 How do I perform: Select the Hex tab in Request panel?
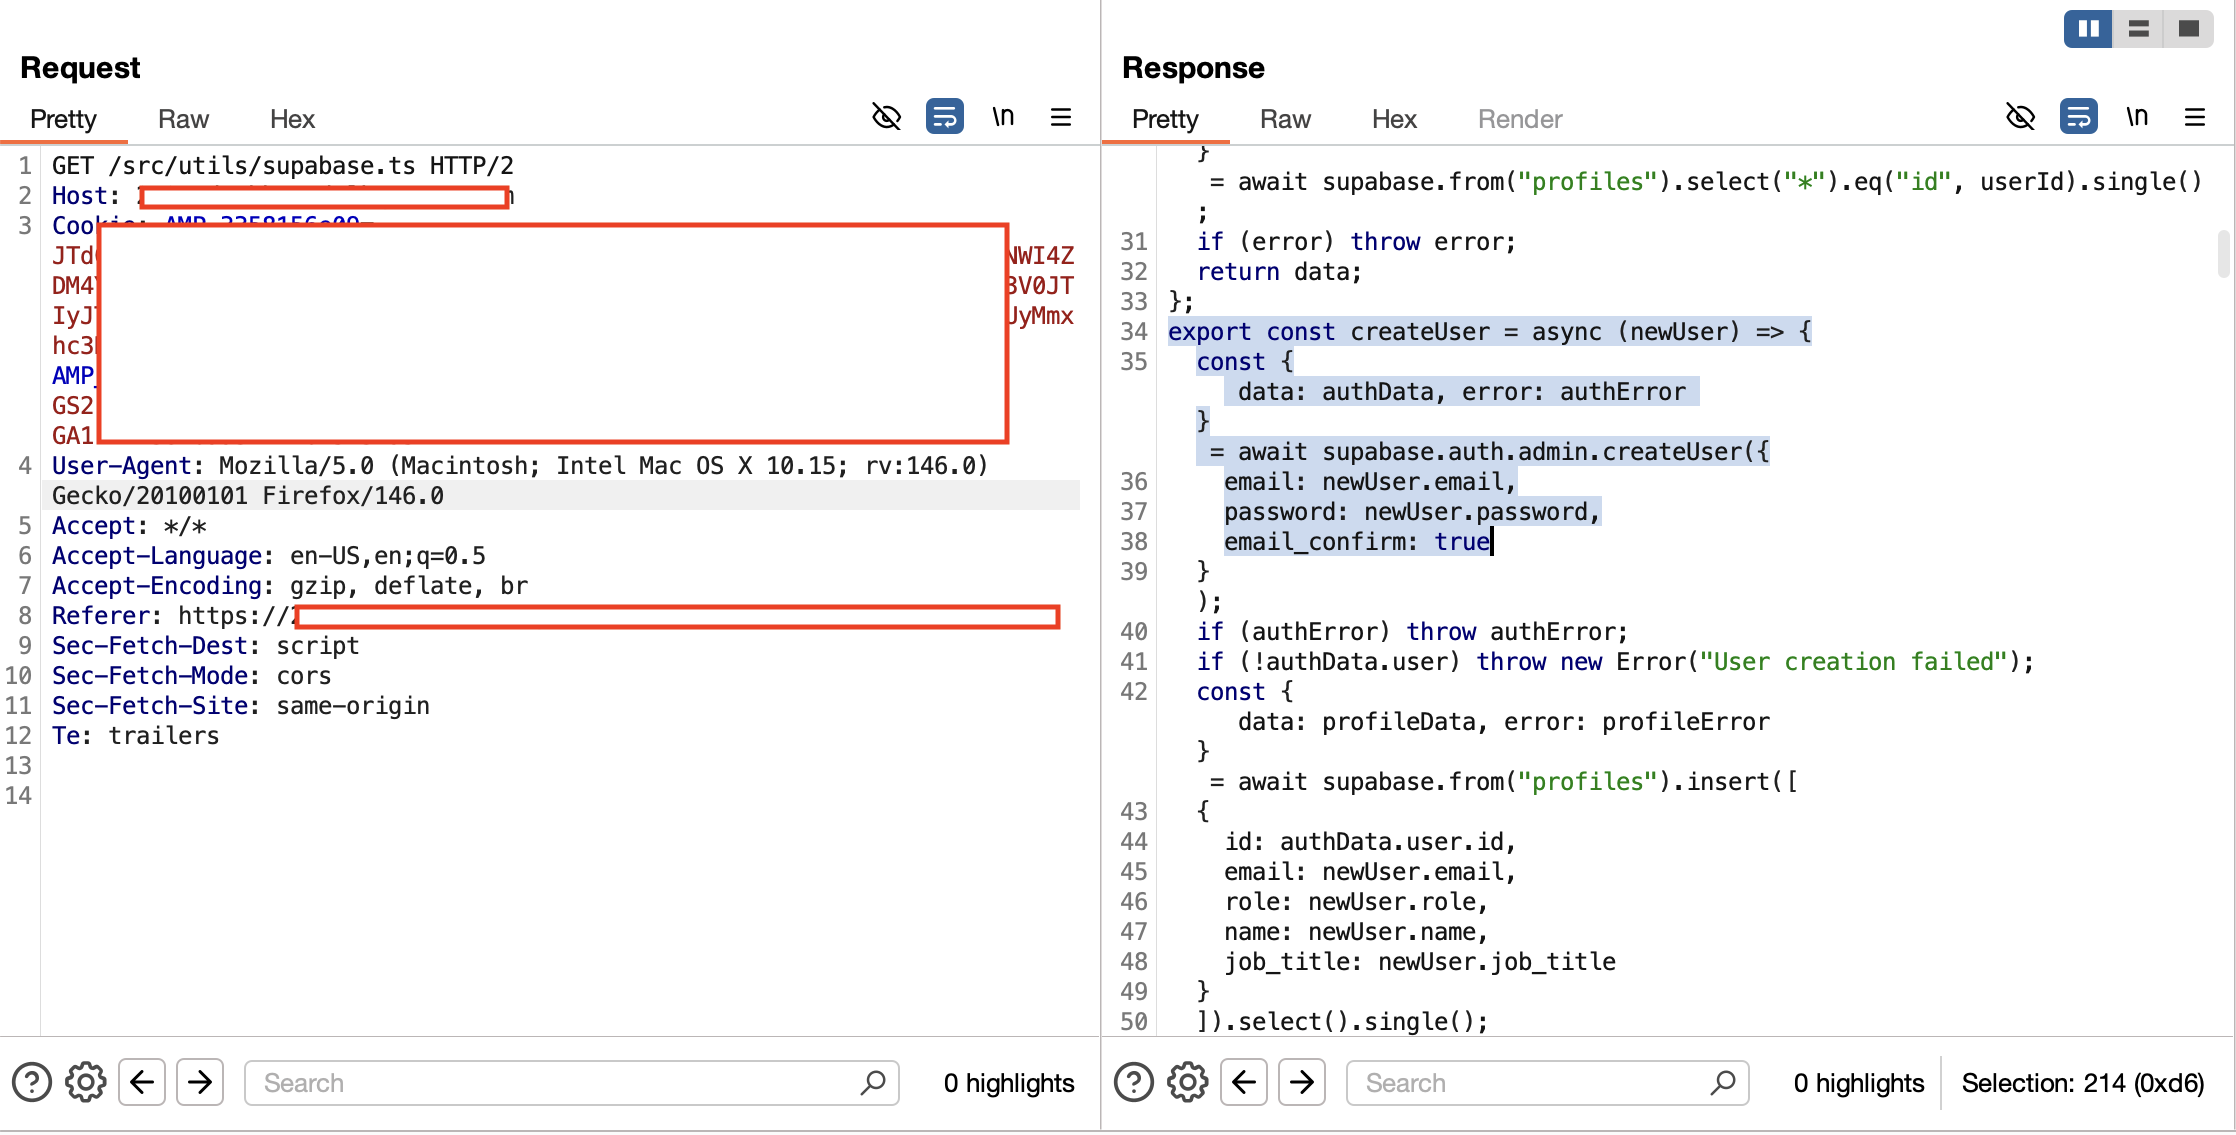[292, 119]
